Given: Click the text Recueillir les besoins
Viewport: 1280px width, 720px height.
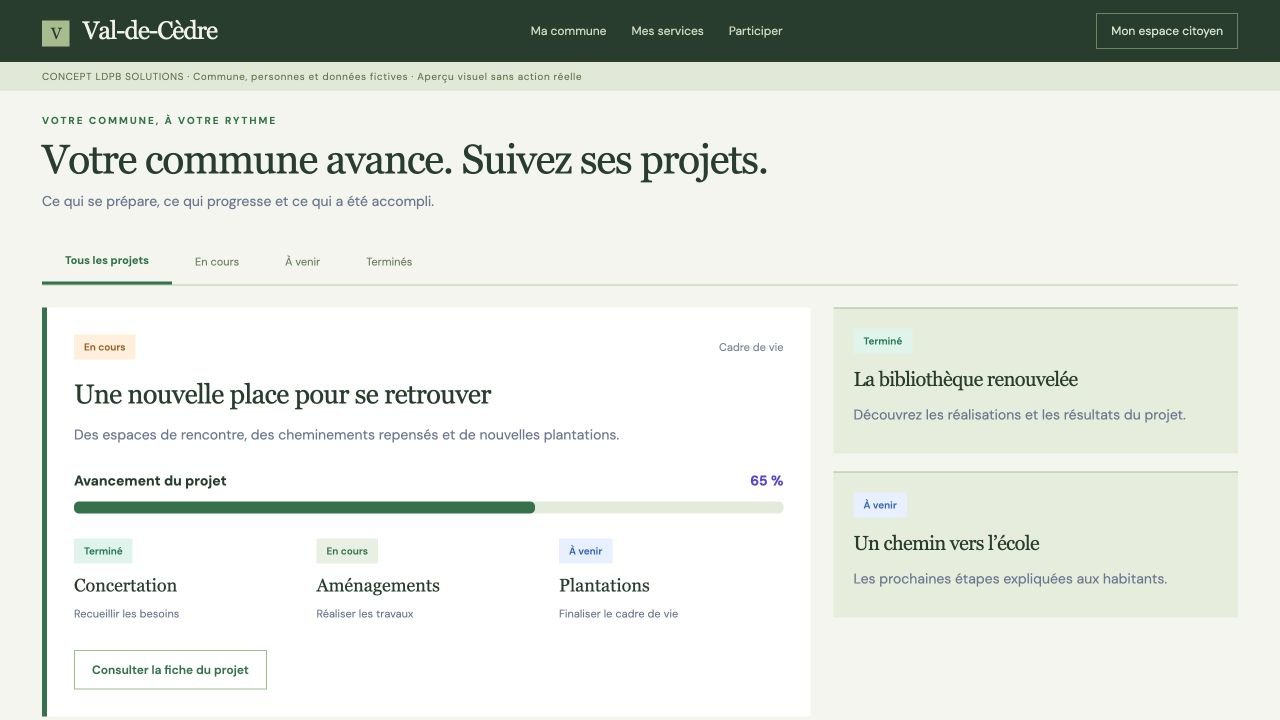Looking at the screenshot, I should click(127, 614).
